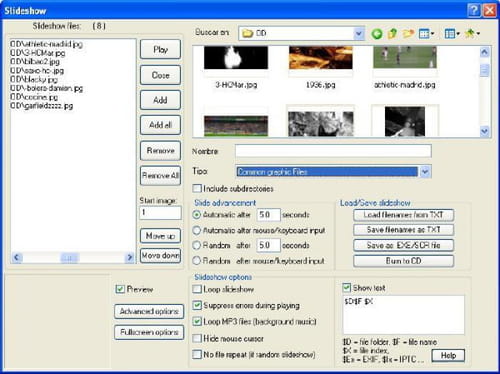500x374 pixels.
Task: Open the Buscar en folder dropdown
Action: pyautogui.click(x=359, y=33)
